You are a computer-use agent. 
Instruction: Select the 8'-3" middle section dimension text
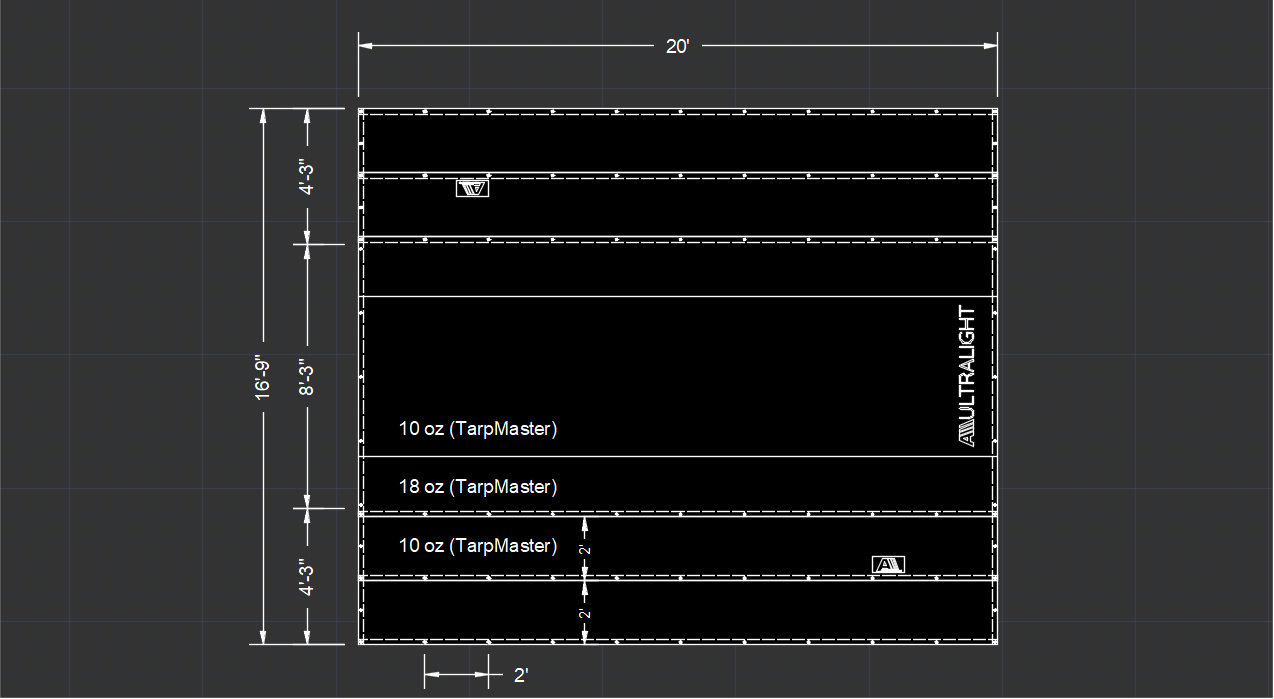[307, 377]
